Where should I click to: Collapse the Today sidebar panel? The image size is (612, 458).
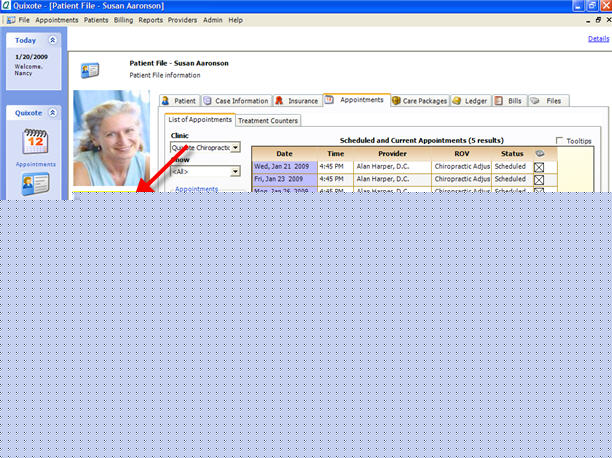(52, 40)
